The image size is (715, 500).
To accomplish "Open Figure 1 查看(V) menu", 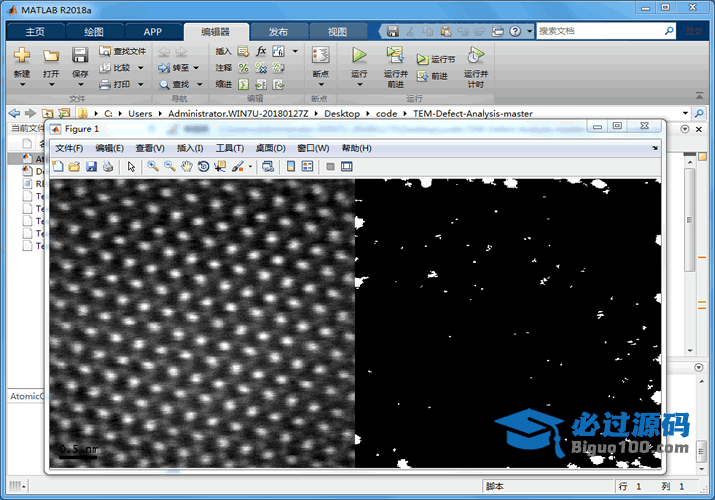I will tap(150, 148).
